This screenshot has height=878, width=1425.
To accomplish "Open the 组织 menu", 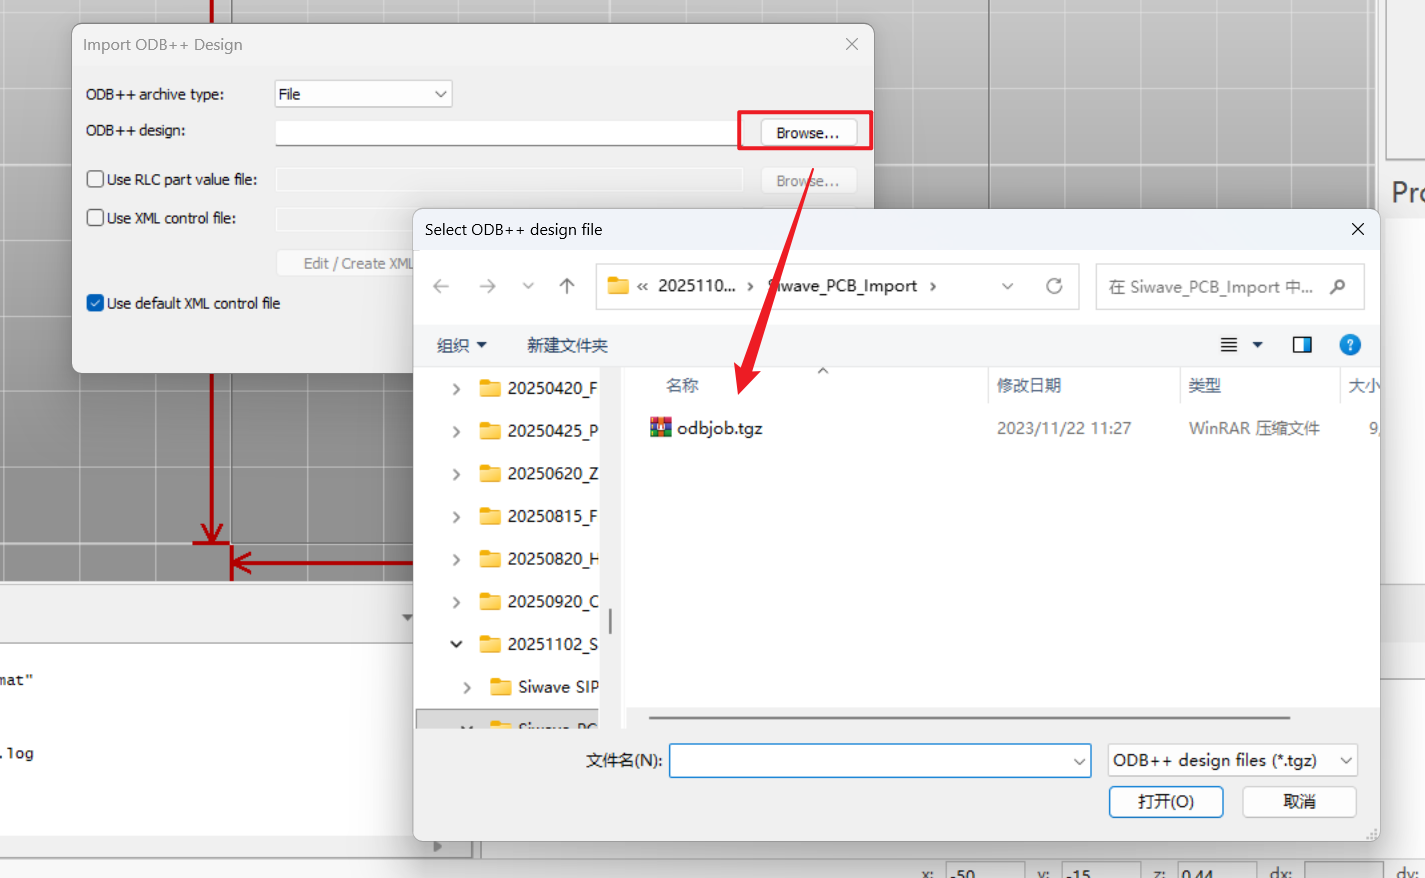I will pos(461,345).
